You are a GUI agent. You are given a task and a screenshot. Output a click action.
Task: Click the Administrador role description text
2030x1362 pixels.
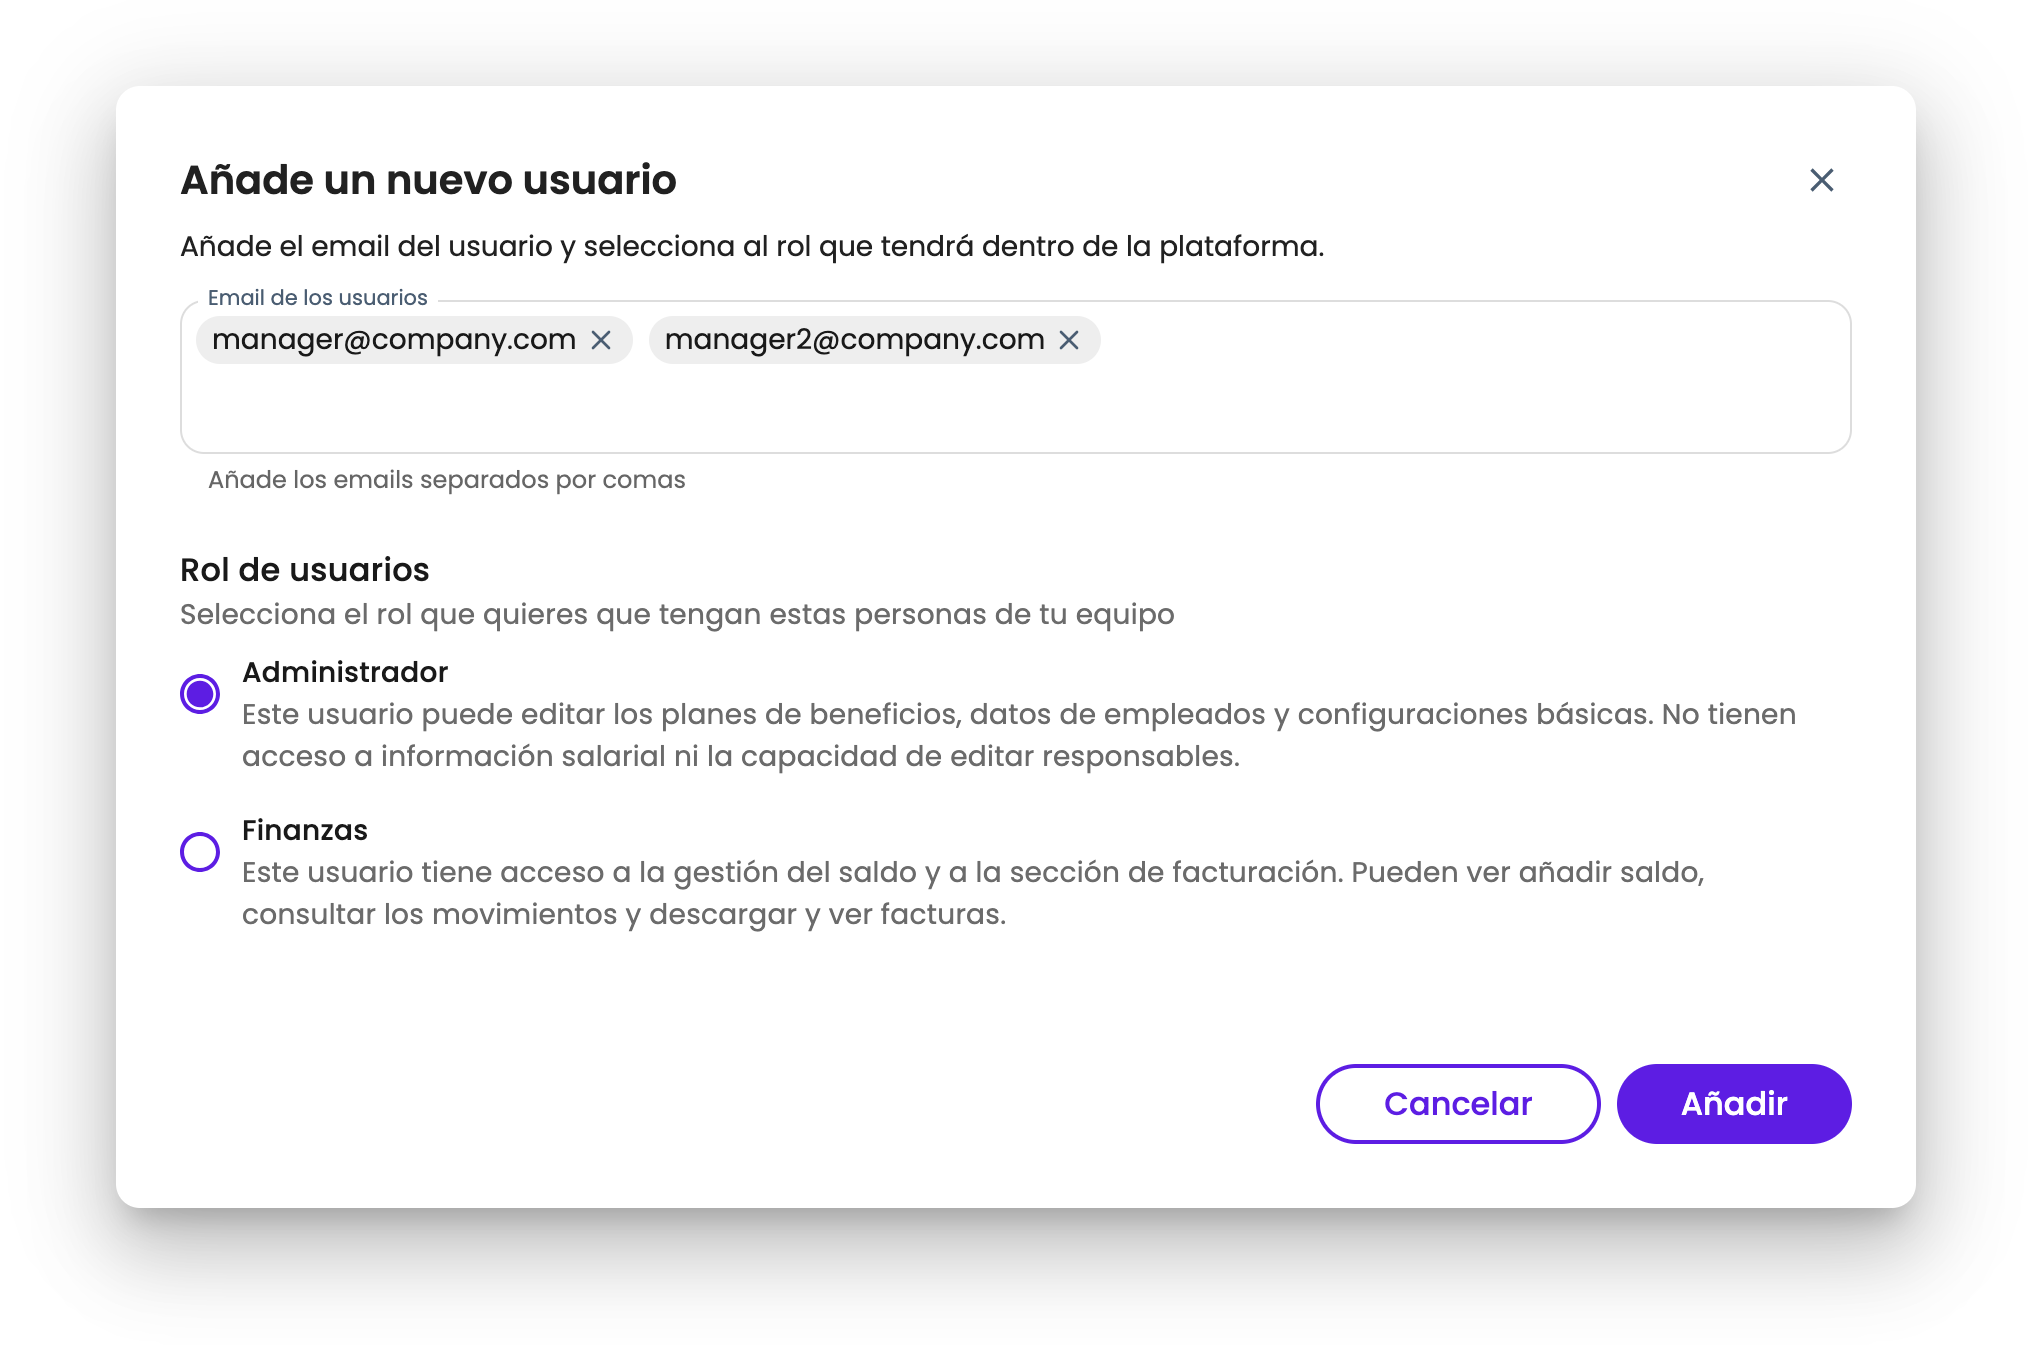[1018, 735]
